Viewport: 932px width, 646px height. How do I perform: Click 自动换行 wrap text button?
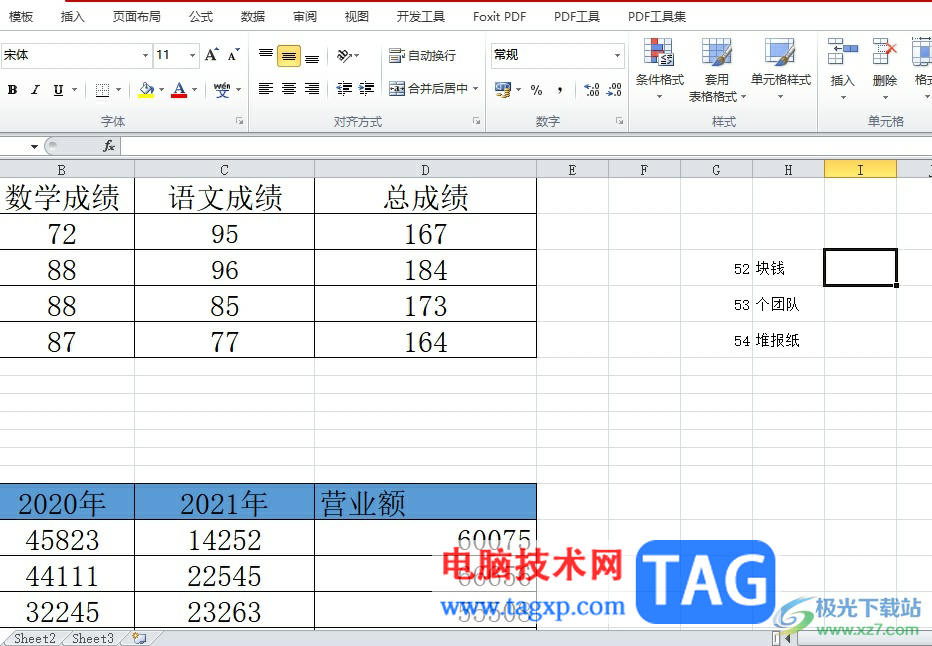click(x=423, y=56)
